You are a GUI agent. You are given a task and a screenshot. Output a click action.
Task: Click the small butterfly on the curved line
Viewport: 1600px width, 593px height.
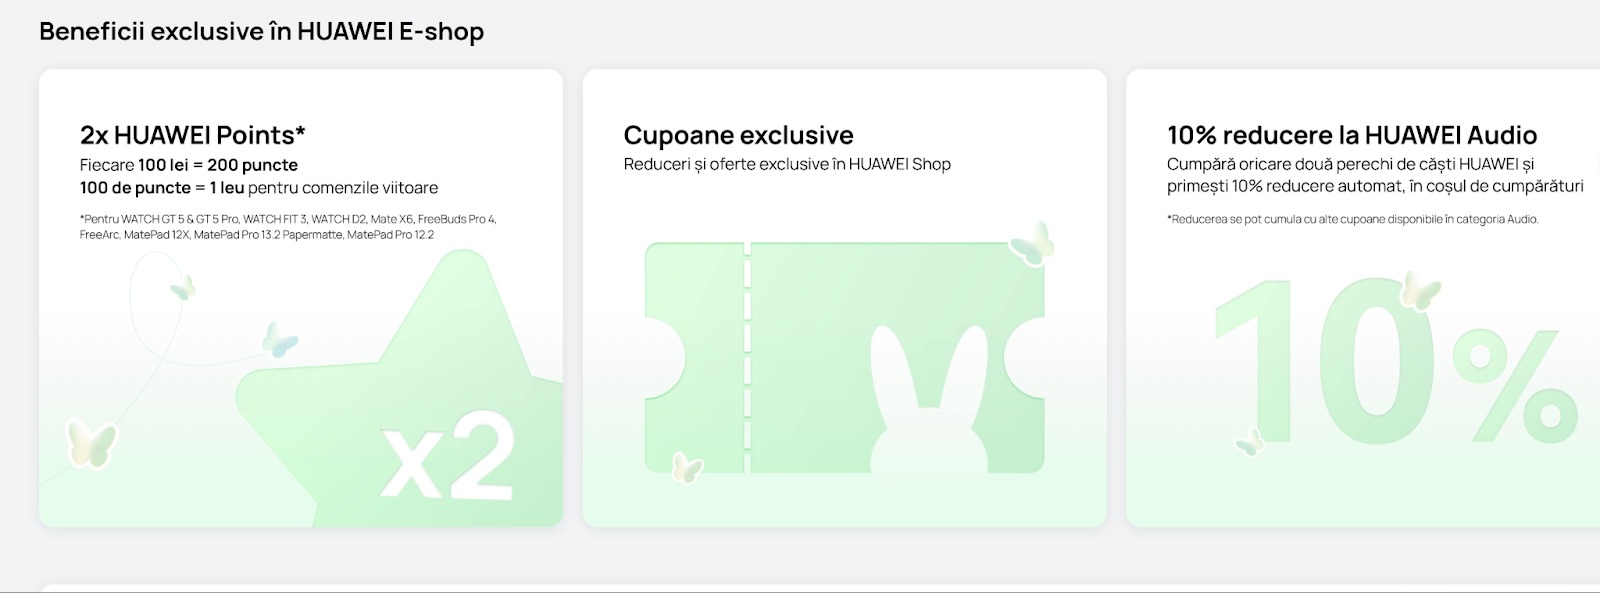click(x=182, y=289)
